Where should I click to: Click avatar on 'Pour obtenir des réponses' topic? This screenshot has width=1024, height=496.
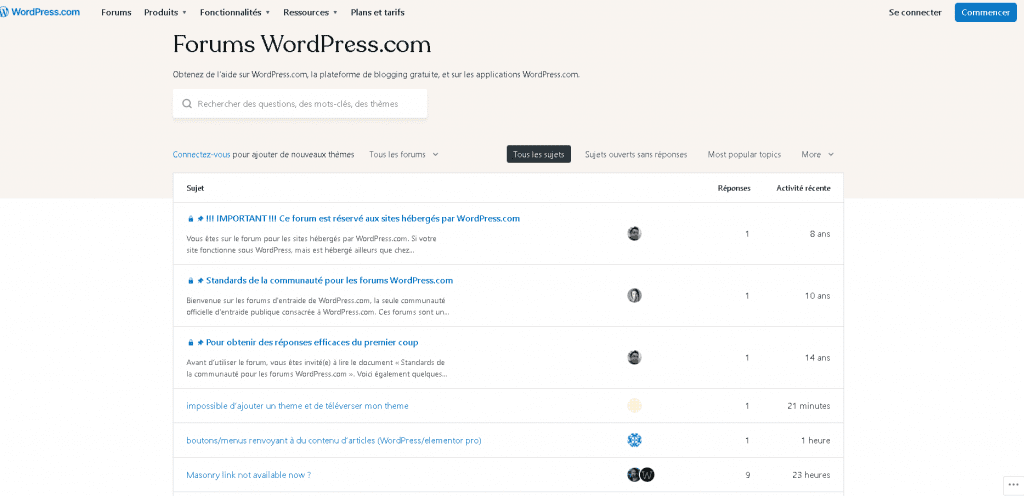[634, 357]
